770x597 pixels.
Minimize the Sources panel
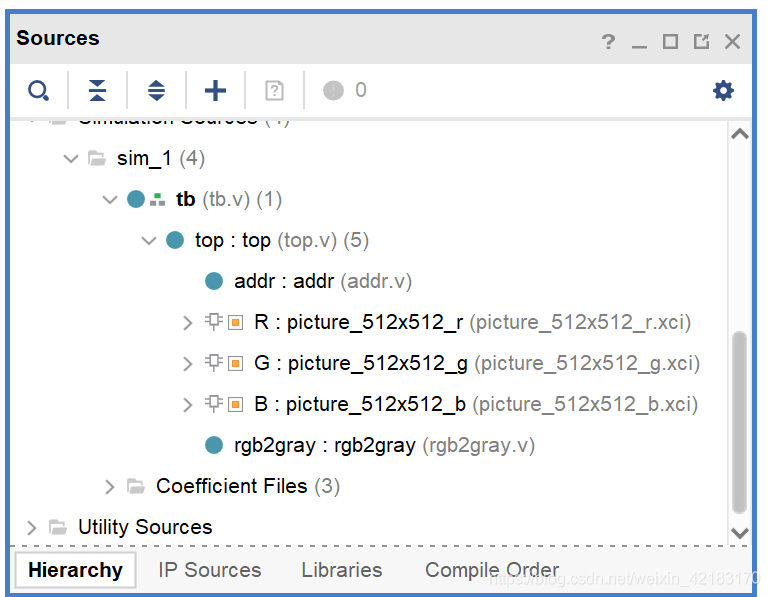click(x=639, y=46)
